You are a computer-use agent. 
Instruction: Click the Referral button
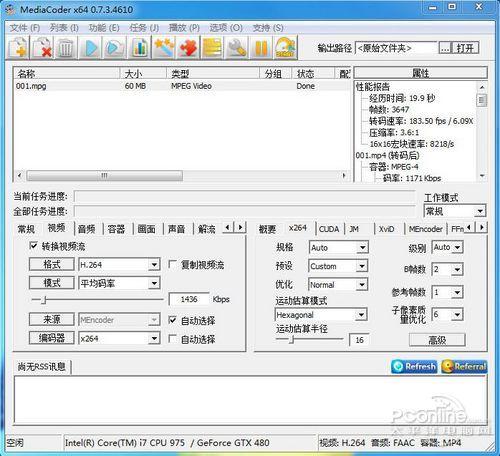click(x=464, y=366)
